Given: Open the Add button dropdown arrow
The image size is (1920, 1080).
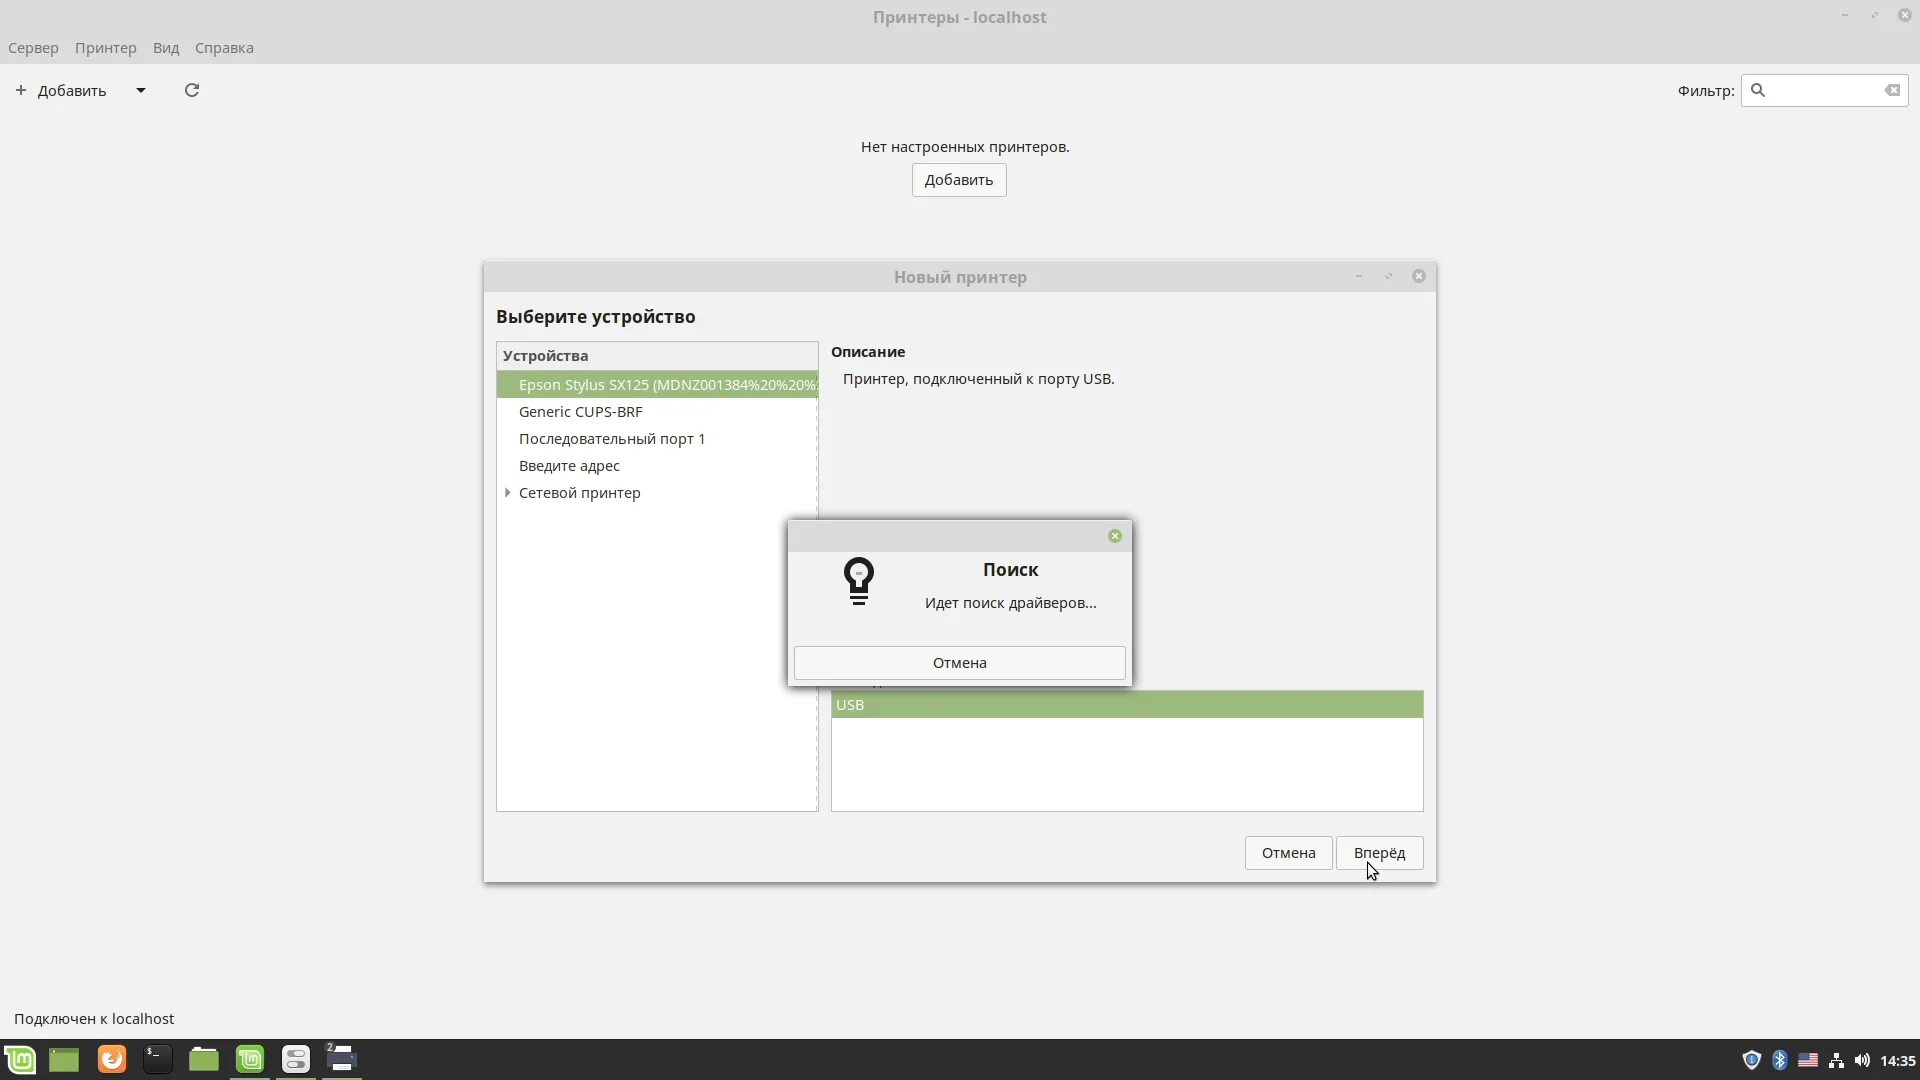Looking at the screenshot, I should click(141, 90).
